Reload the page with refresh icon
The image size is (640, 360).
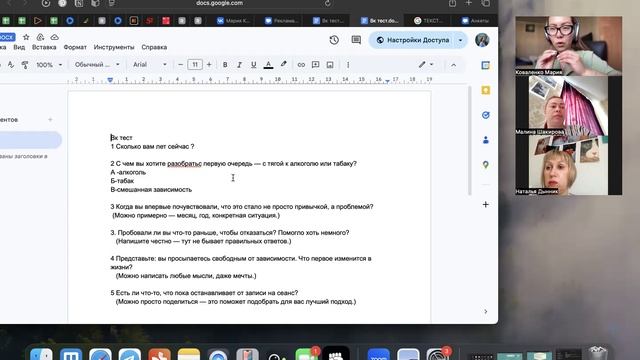pos(327,3)
